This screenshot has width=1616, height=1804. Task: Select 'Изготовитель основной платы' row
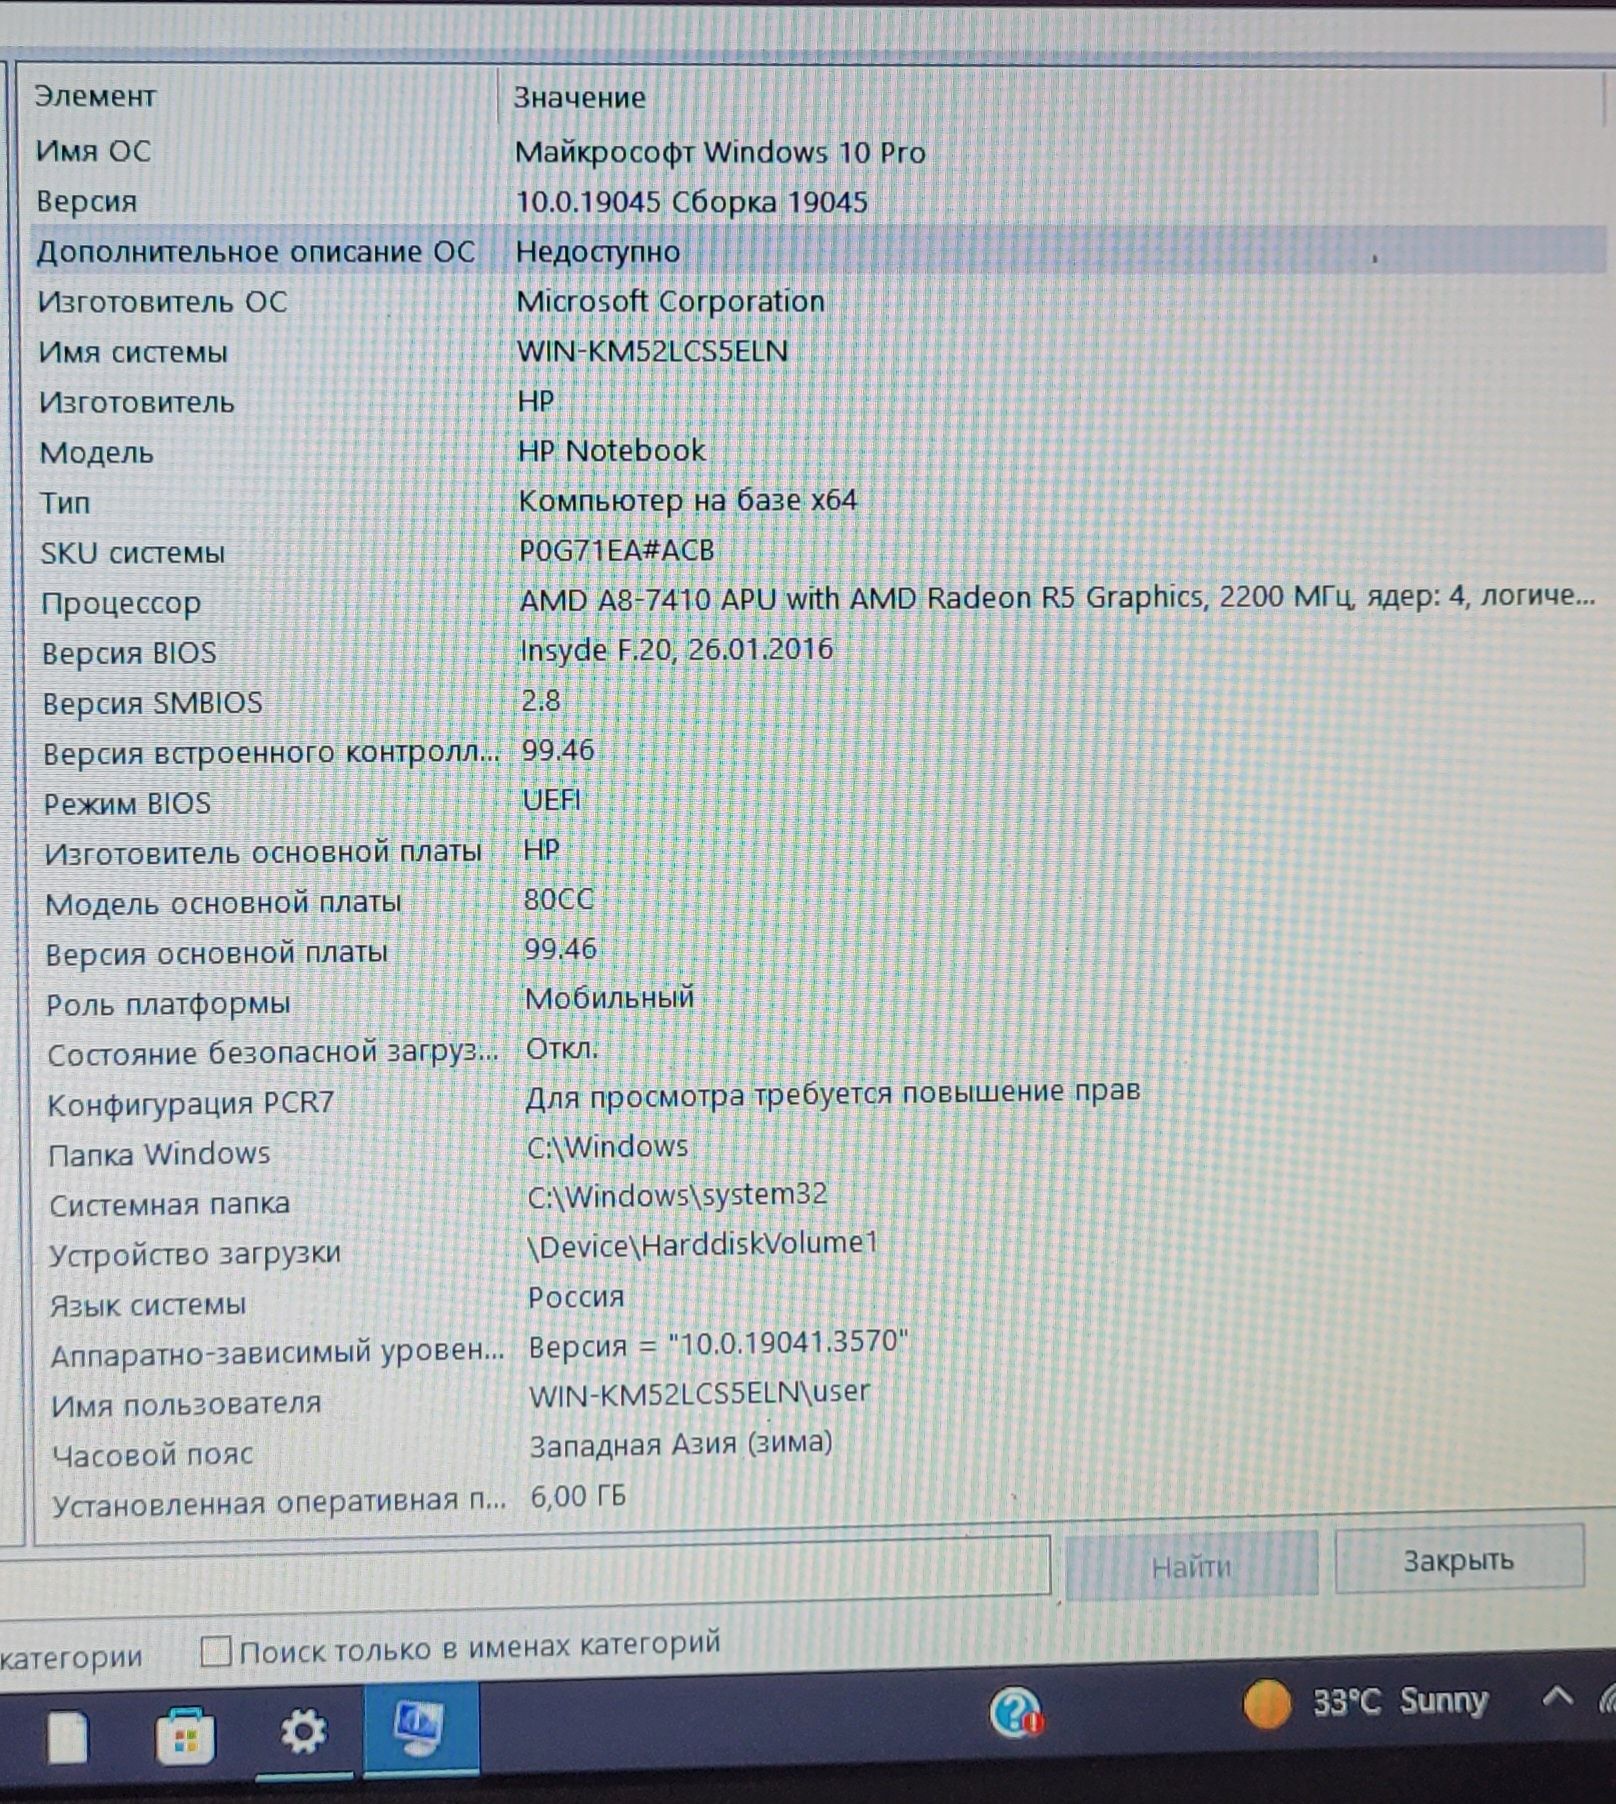818,851
